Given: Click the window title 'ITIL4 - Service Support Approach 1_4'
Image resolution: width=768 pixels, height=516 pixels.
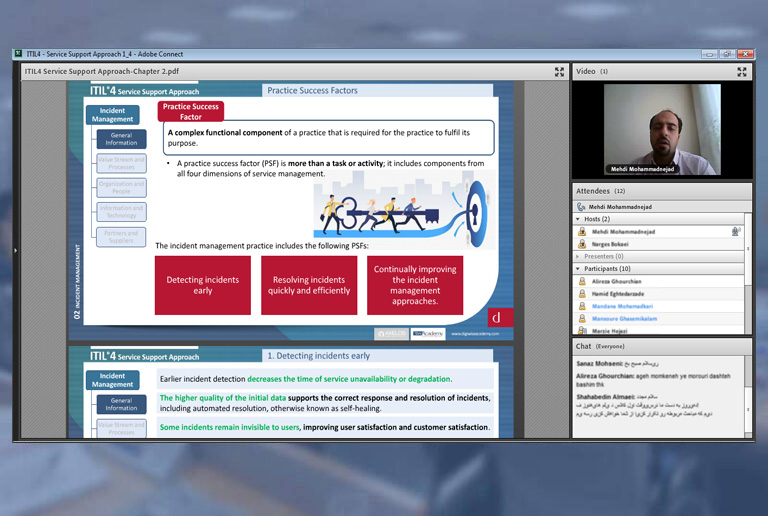Looking at the screenshot, I should (79, 54).
